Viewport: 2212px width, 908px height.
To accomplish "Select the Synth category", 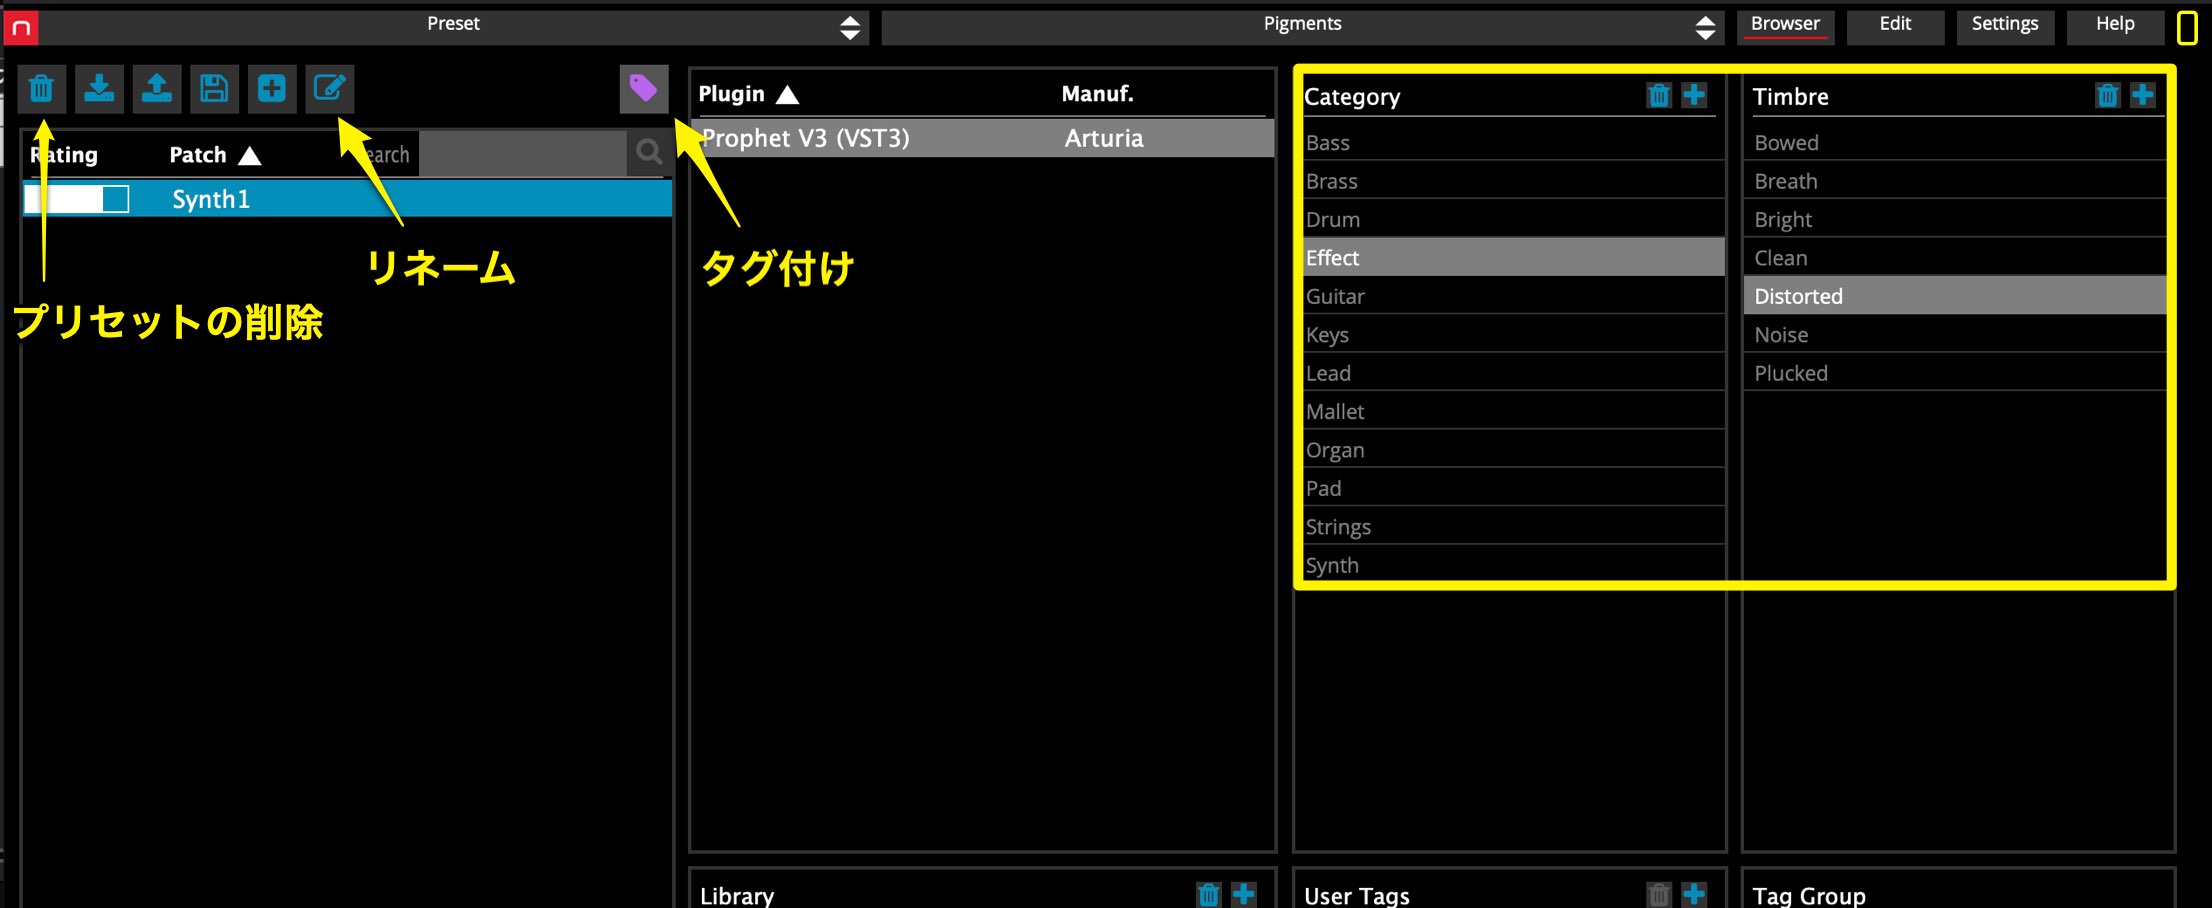I will (x=1514, y=565).
